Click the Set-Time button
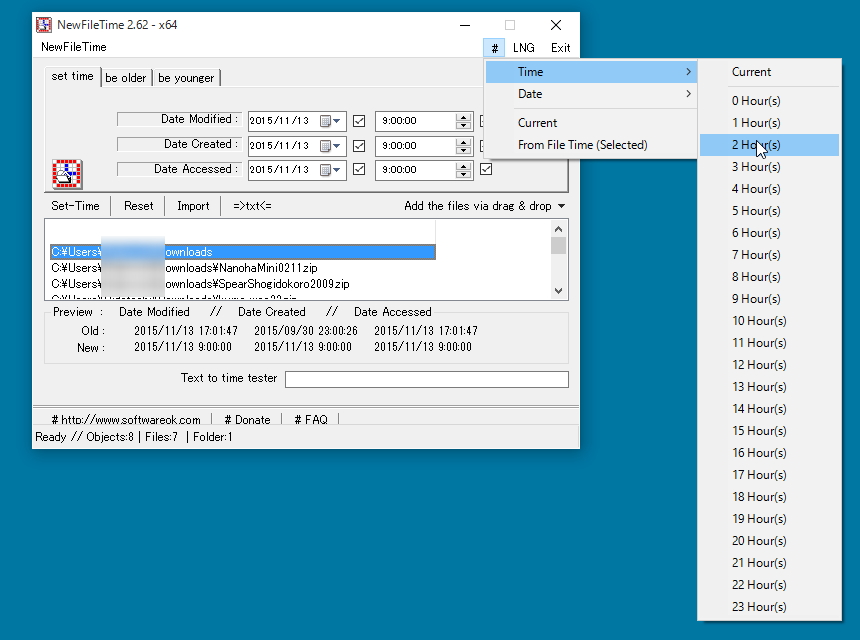Screen dimensions: 860x640 click(x=76, y=206)
